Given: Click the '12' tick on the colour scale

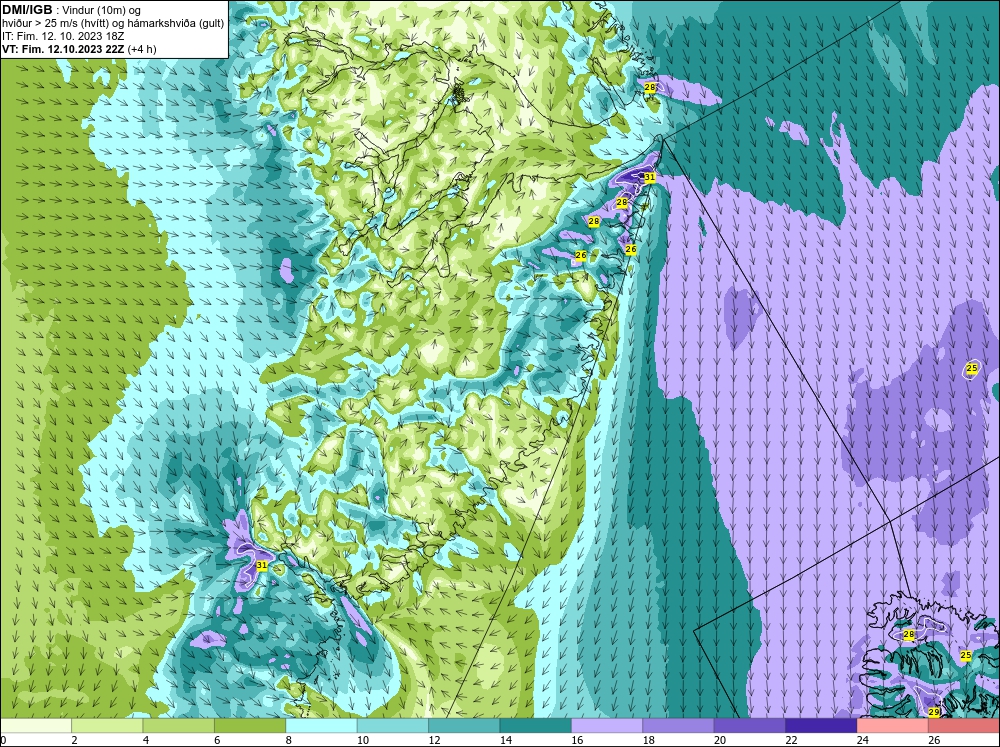Looking at the screenshot, I should tap(434, 741).
